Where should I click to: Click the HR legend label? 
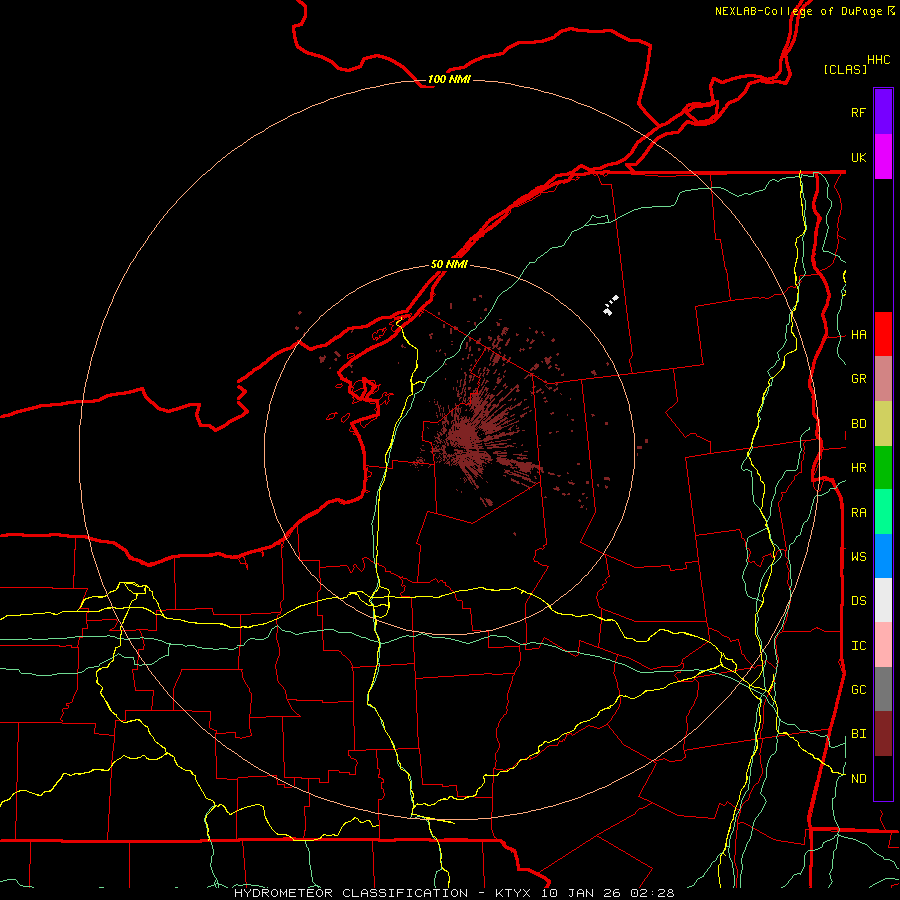pyautogui.click(x=859, y=468)
